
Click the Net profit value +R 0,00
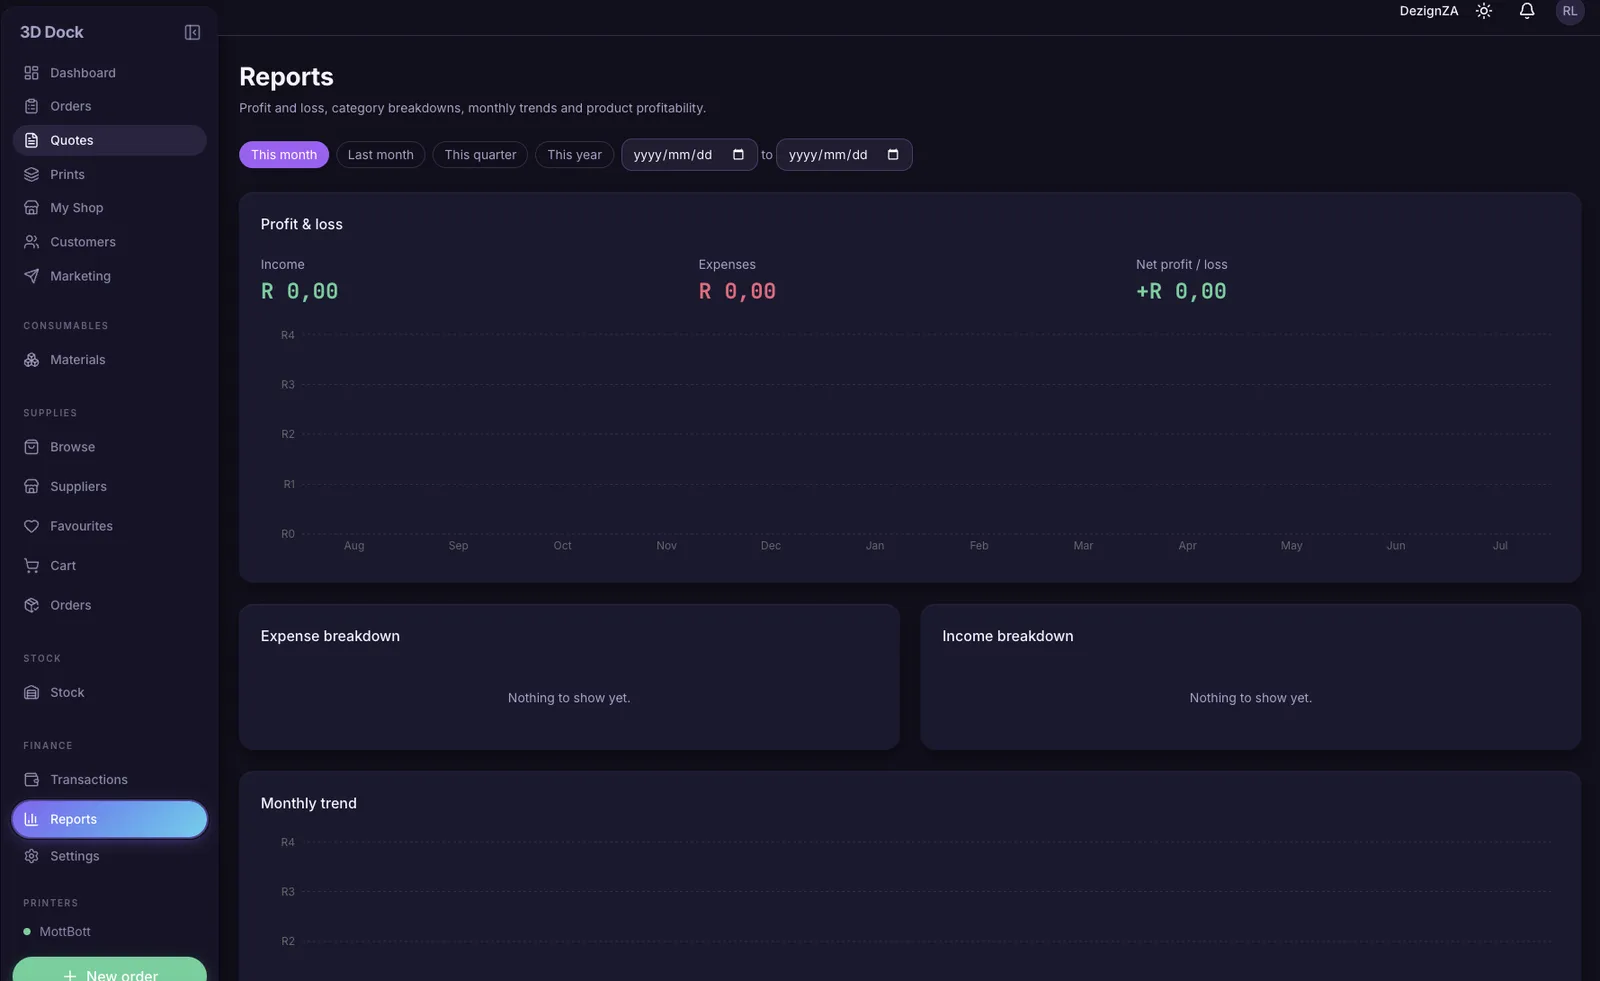pos(1181,291)
